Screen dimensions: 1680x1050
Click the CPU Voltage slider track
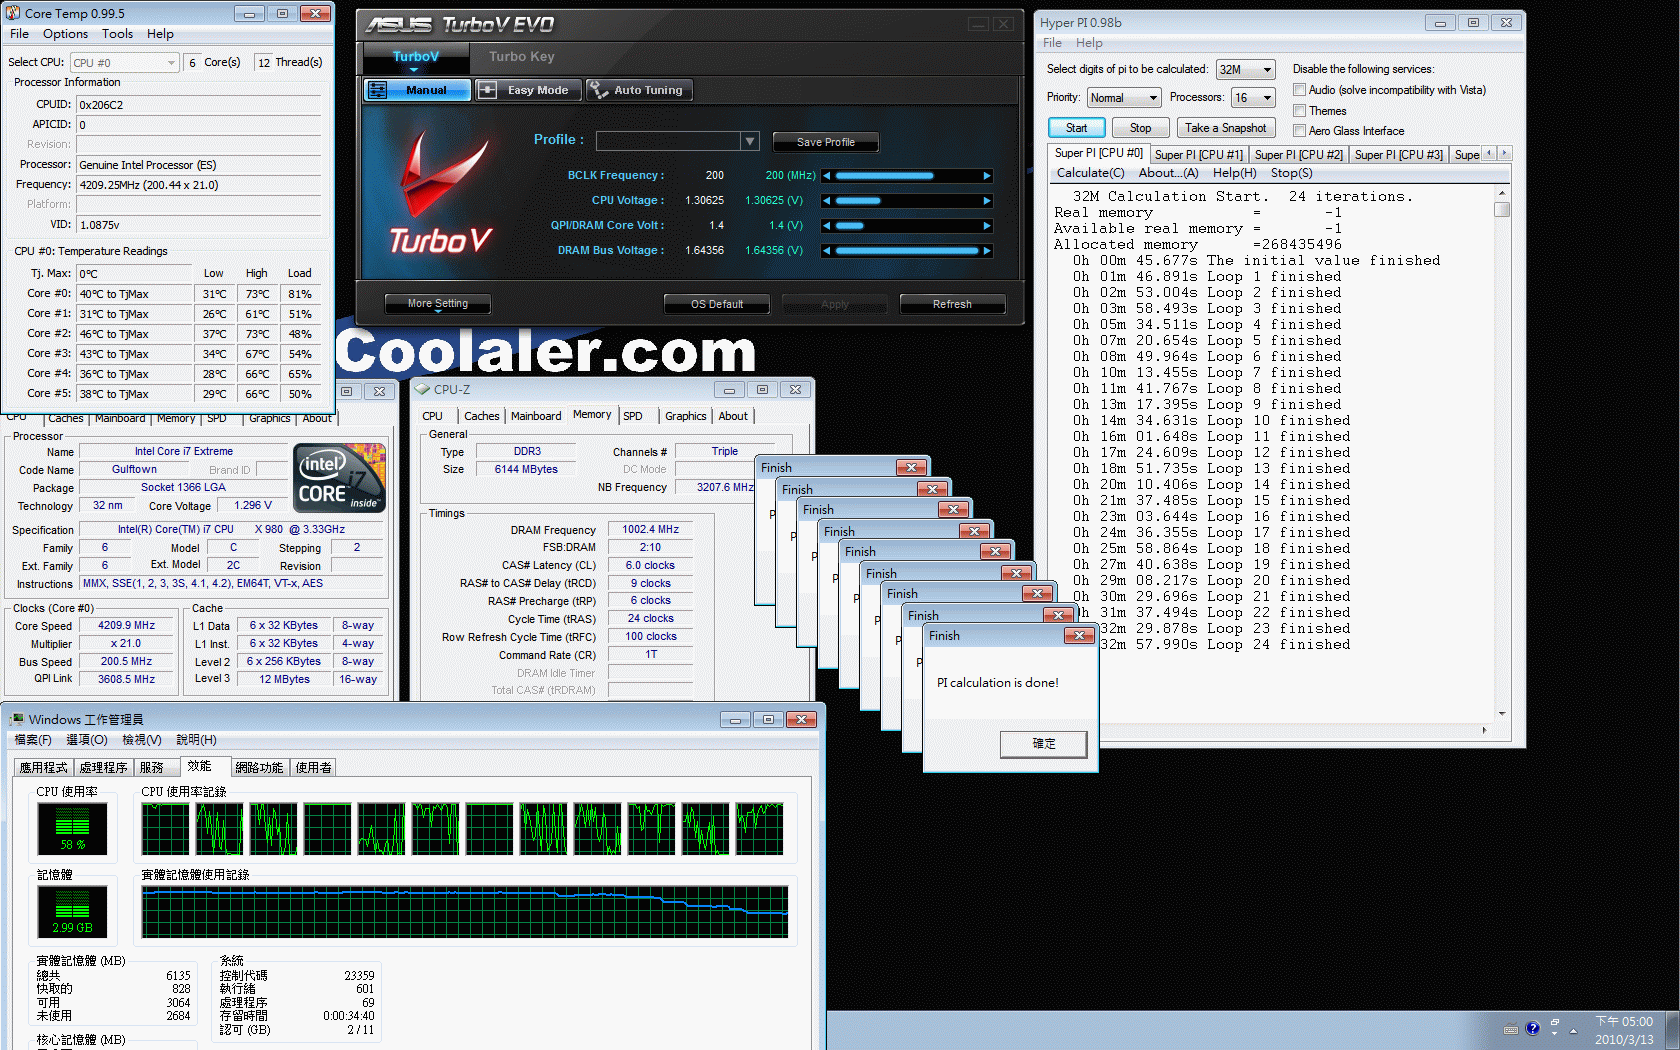907,200
